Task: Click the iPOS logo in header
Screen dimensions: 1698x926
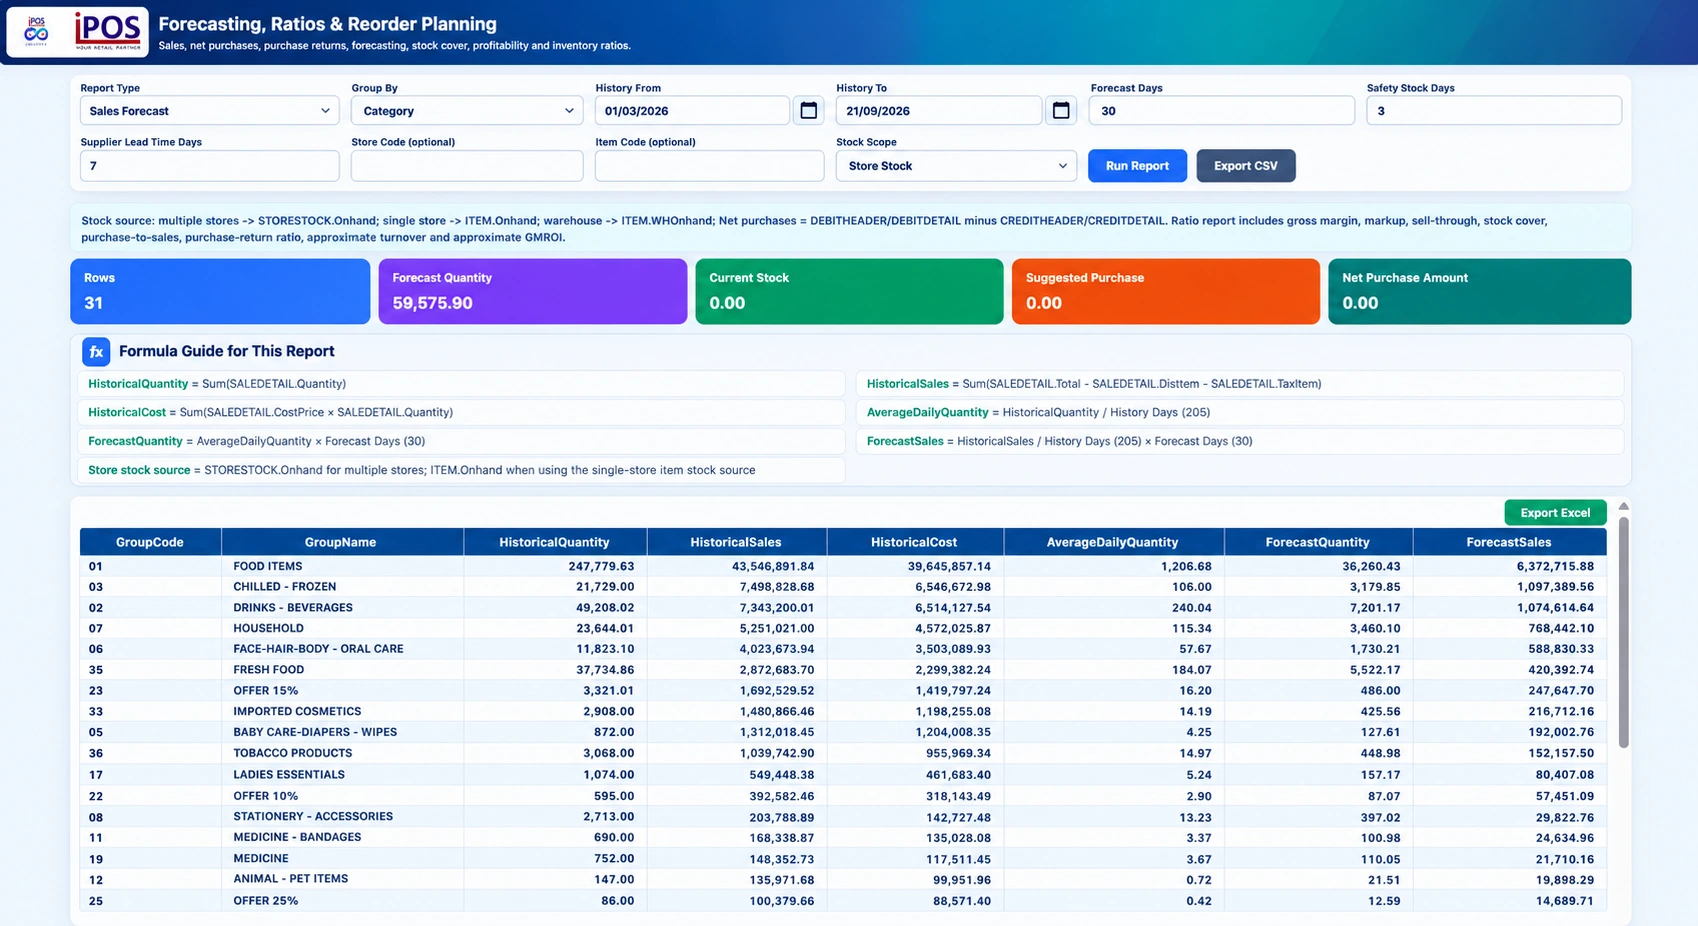Action: click(x=78, y=32)
